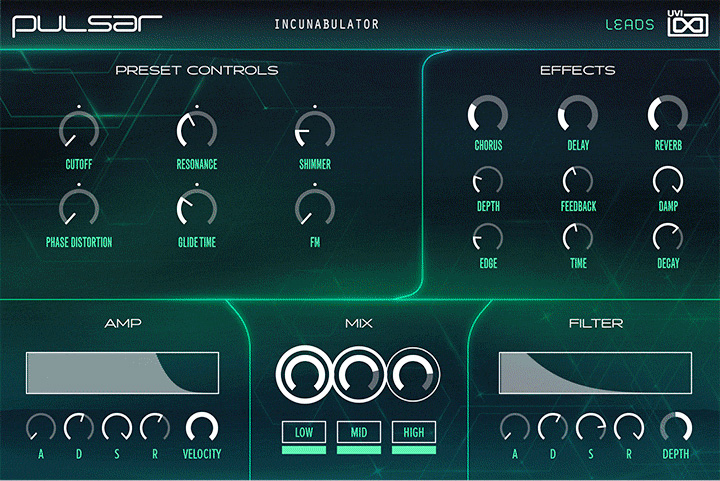The width and height of the screenshot is (720, 481).
Task: Click the High mix level knob
Action: click(x=413, y=375)
